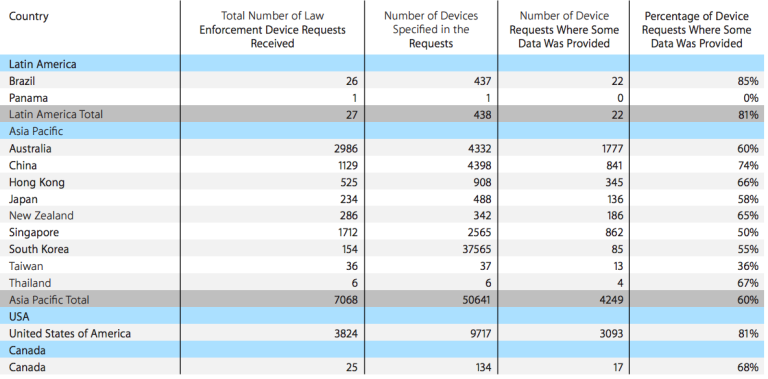Click Australia's total requests value 2986
Screen dimensions: 768x379
coord(345,148)
